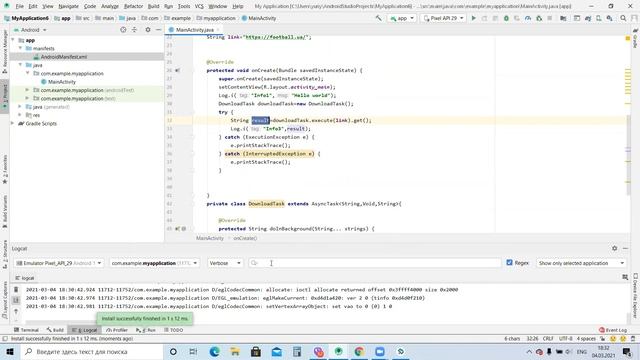Open the Verbose log level dropdown
The image size is (640, 360).
coord(225,263)
